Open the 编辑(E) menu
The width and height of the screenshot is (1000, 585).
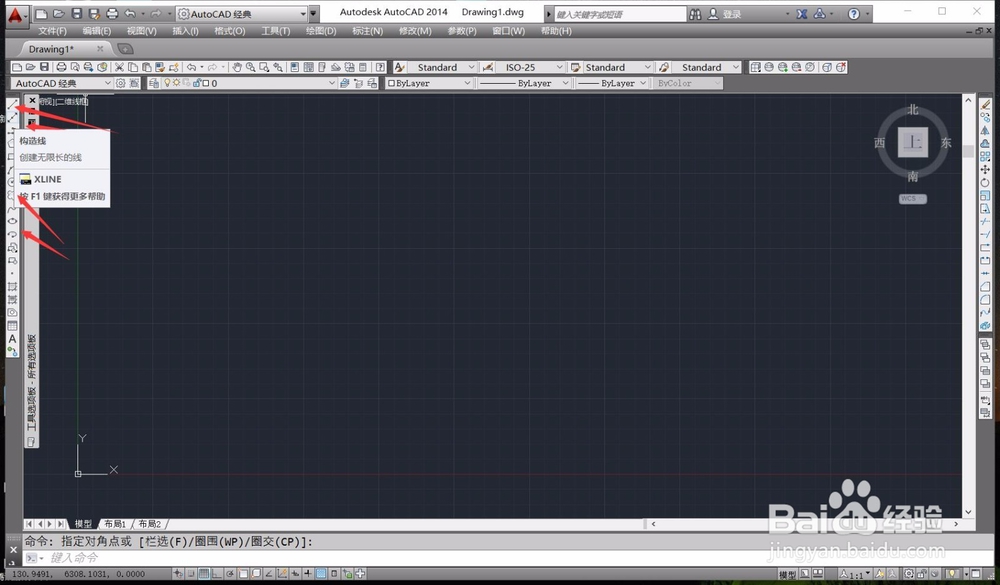pyautogui.click(x=97, y=31)
